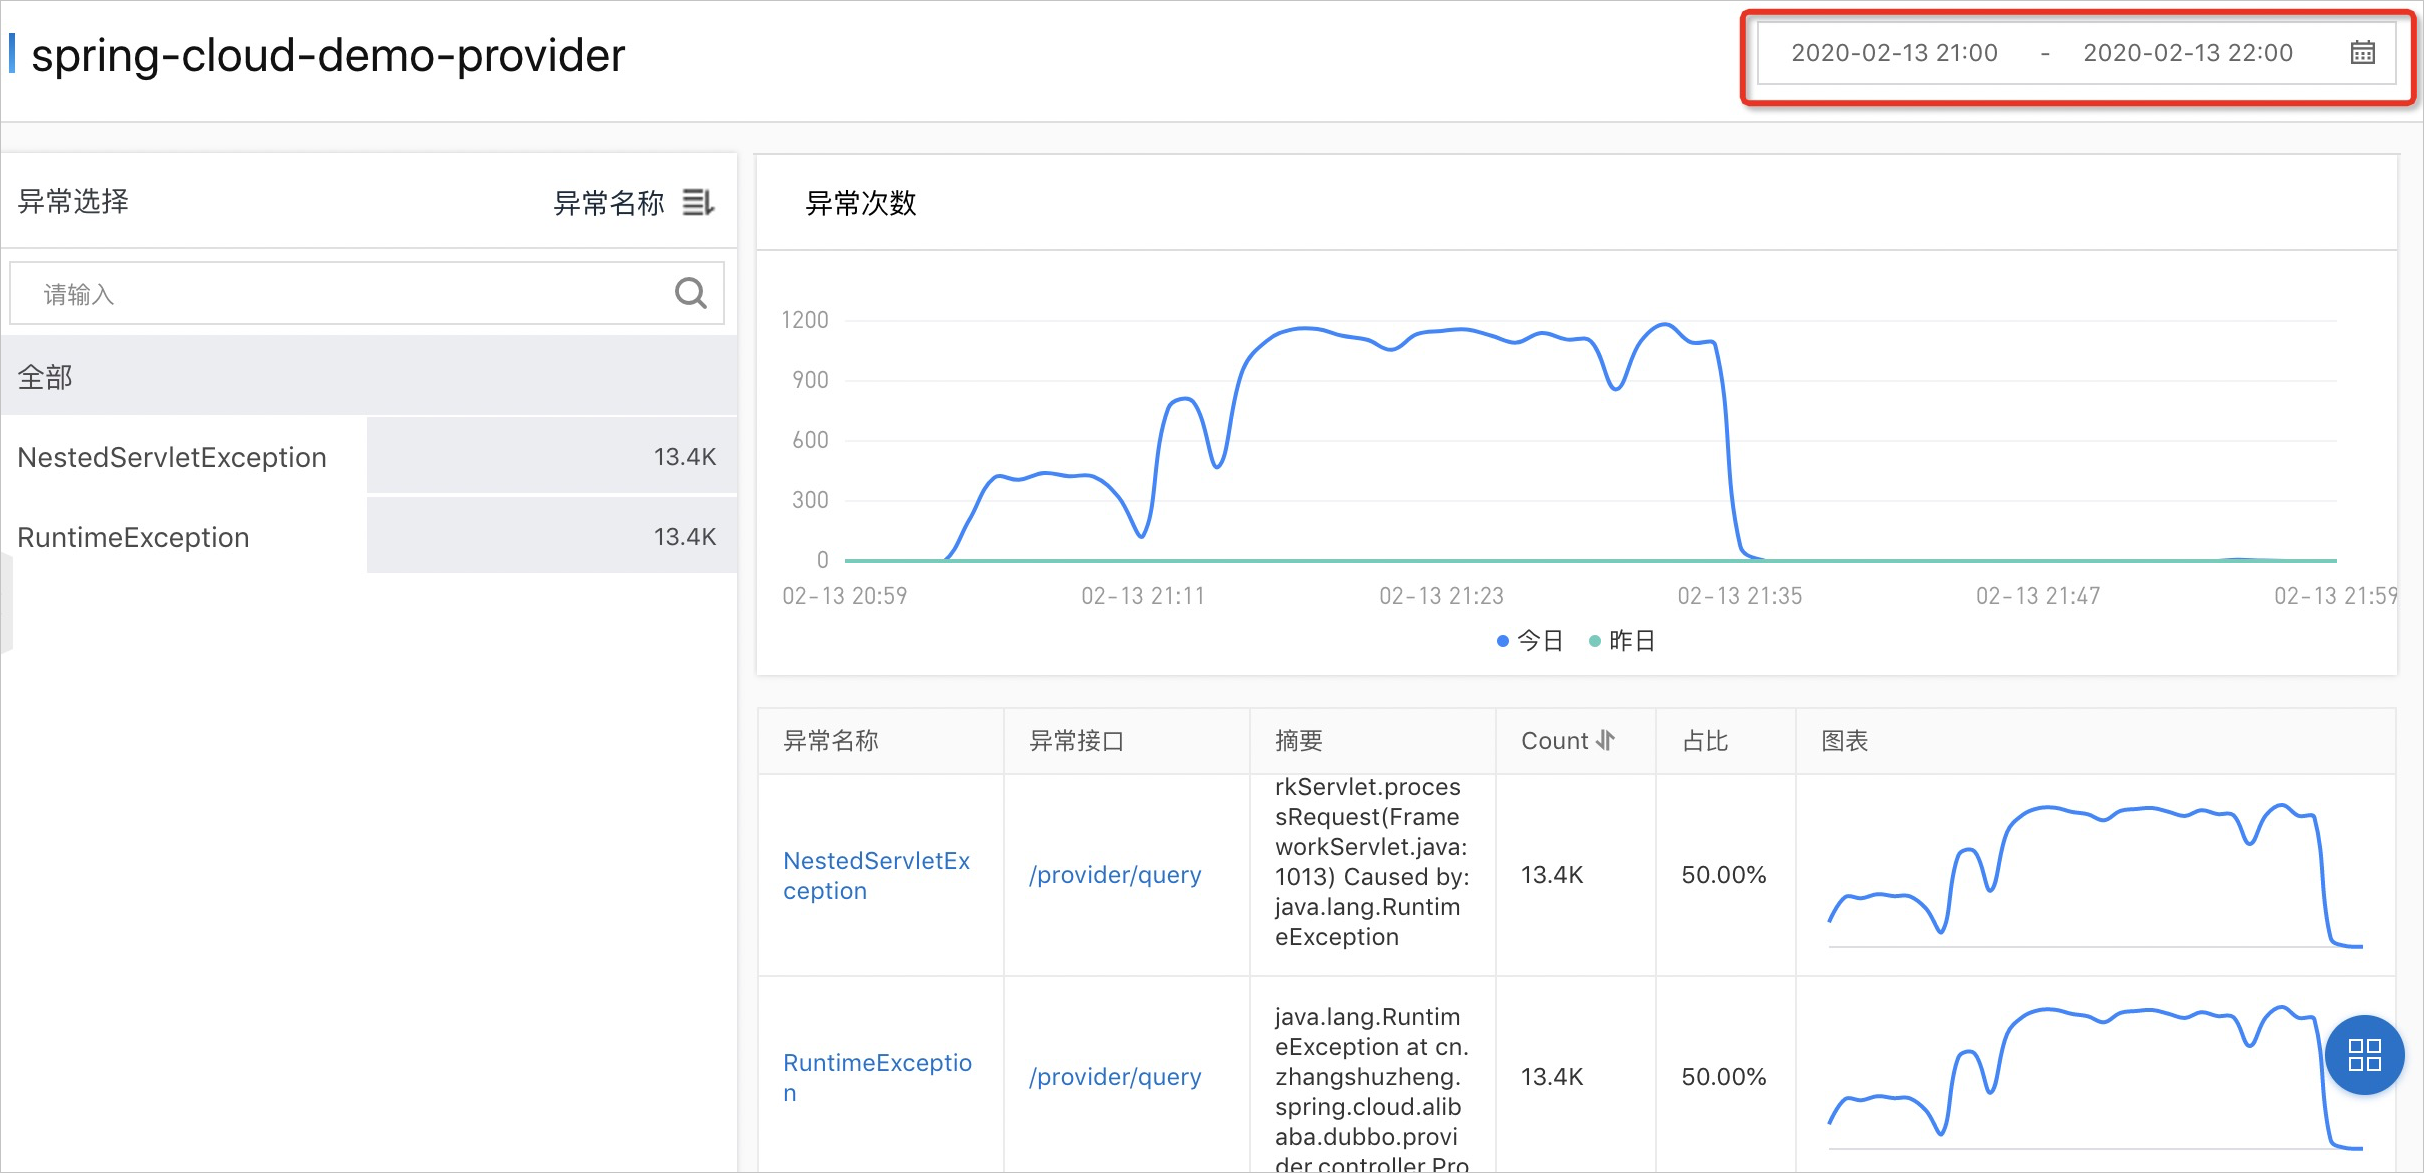
Task: Sort table by Count column arrows
Action: (x=1606, y=741)
